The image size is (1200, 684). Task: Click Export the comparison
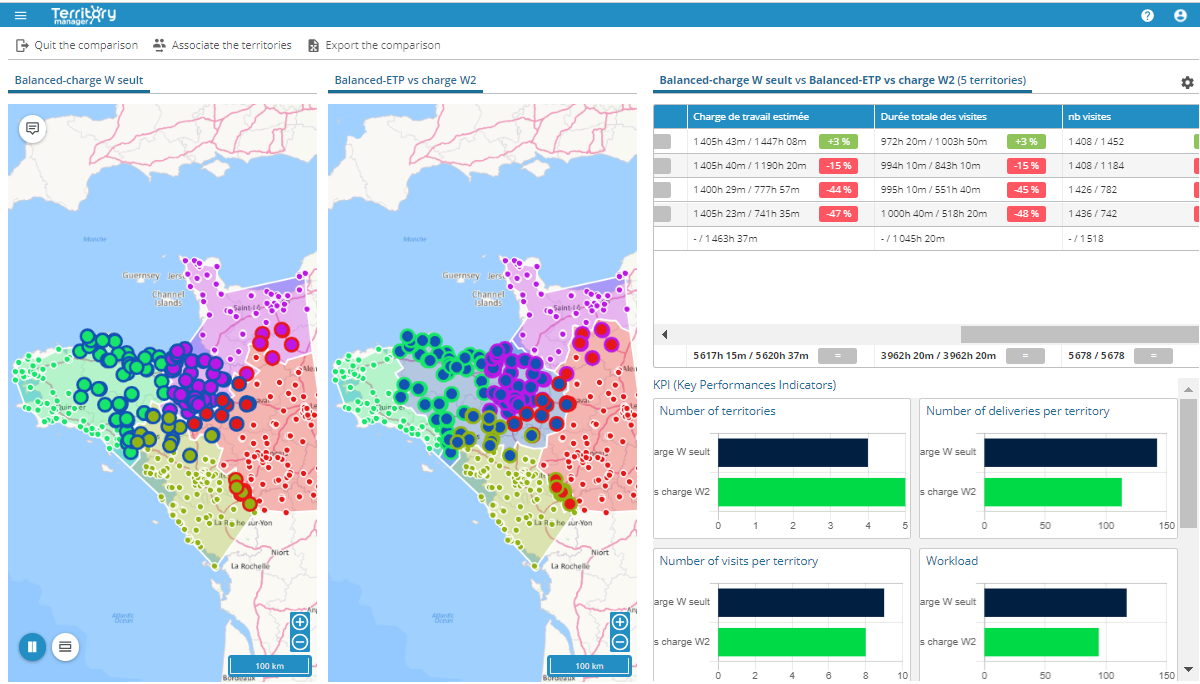coord(373,45)
